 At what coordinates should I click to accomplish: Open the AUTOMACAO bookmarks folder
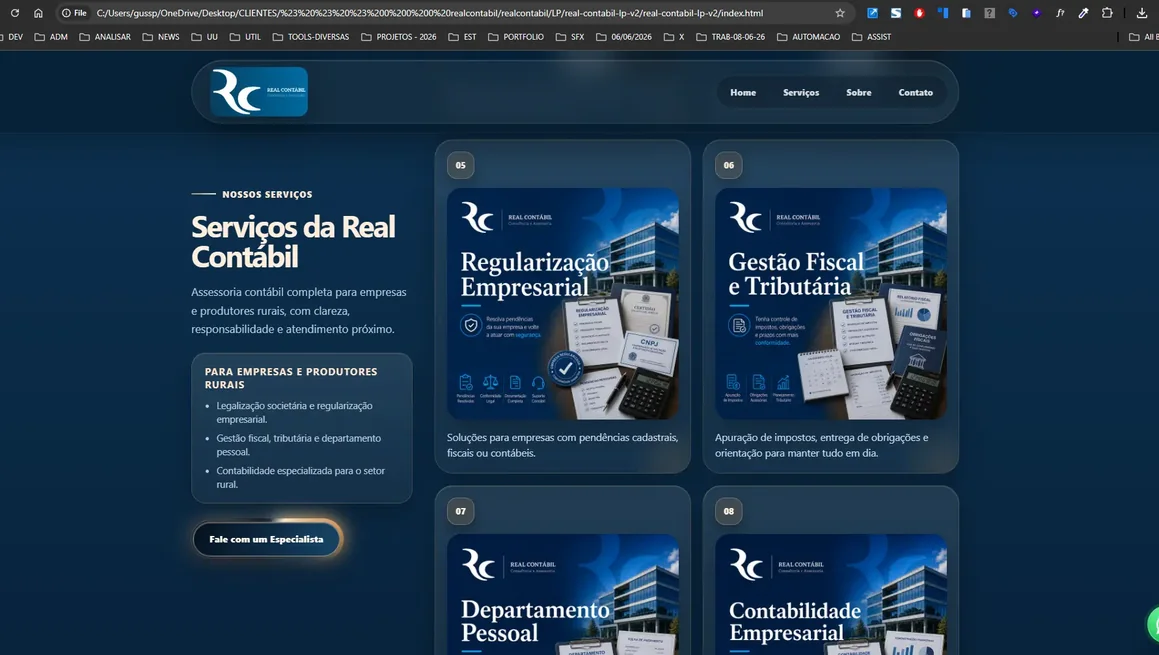[x=809, y=37]
